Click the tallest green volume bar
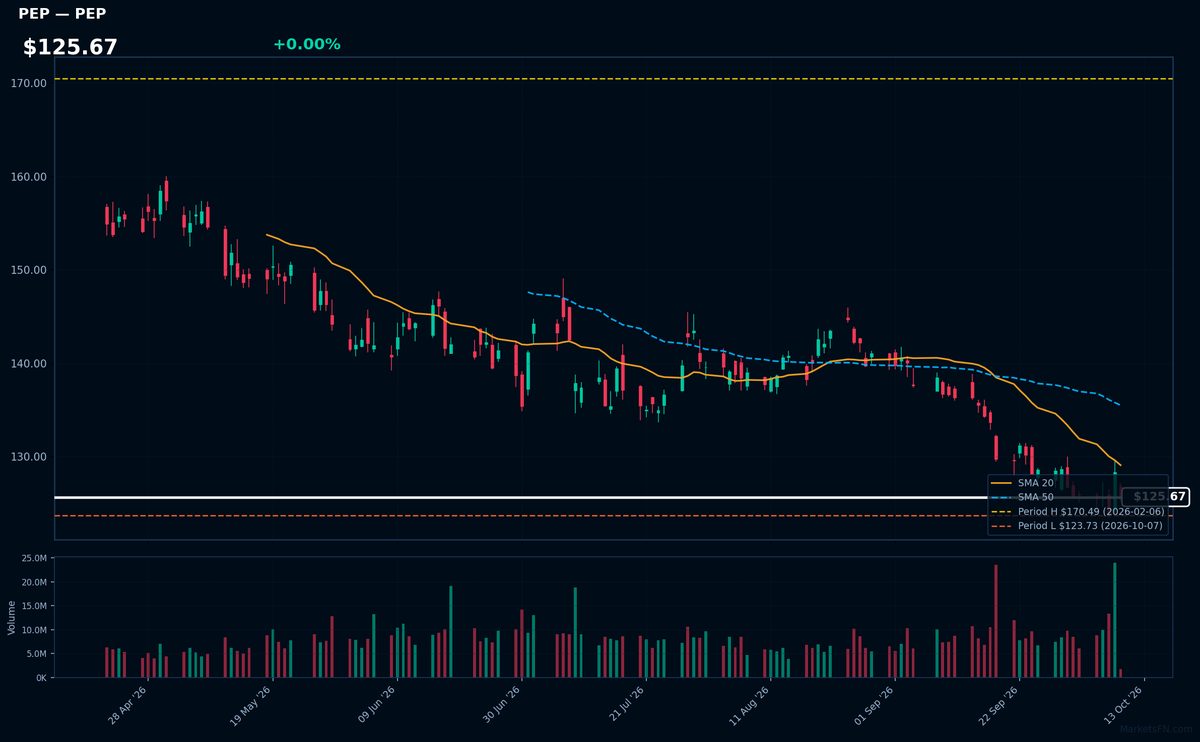 (x=1115, y=620)
